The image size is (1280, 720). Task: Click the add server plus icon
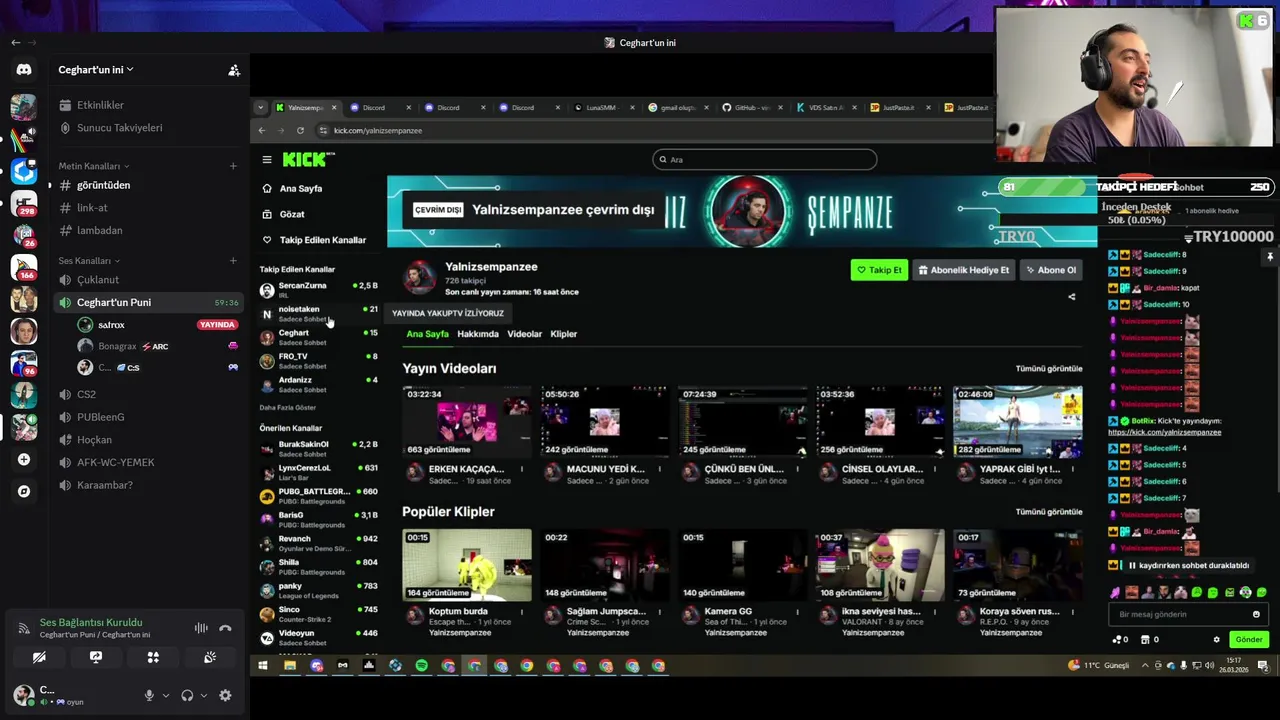[24, 460]
